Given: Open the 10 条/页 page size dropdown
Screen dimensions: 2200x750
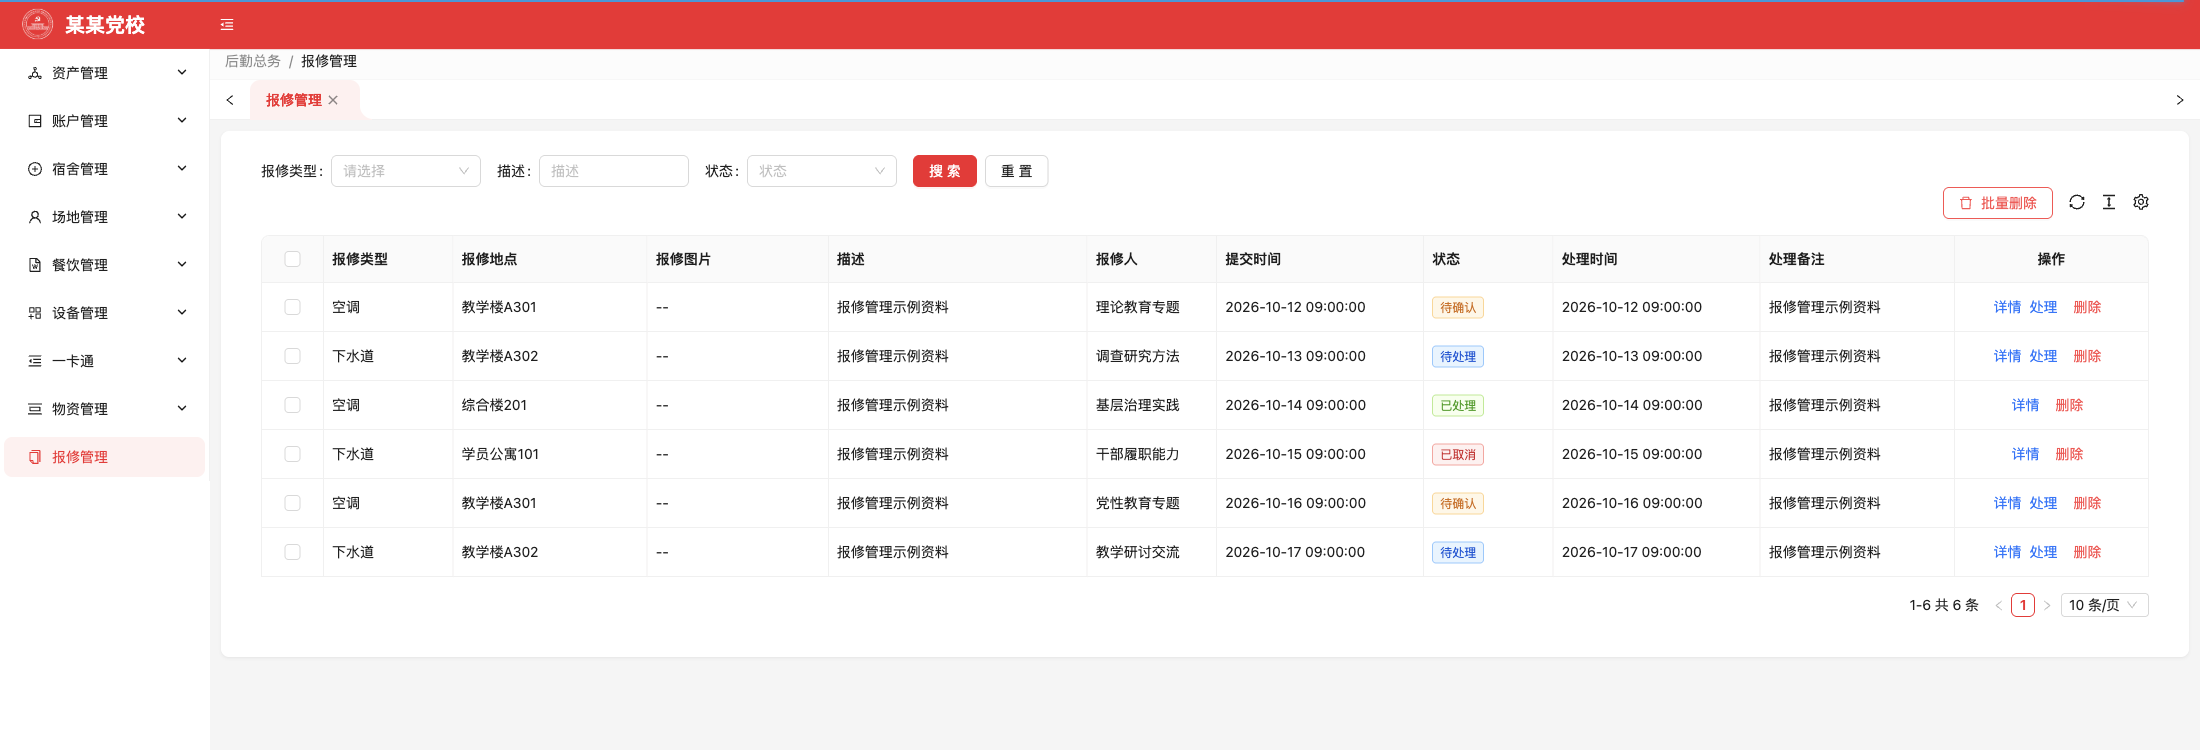Looking at the screenshot, I should (2104, 605).
